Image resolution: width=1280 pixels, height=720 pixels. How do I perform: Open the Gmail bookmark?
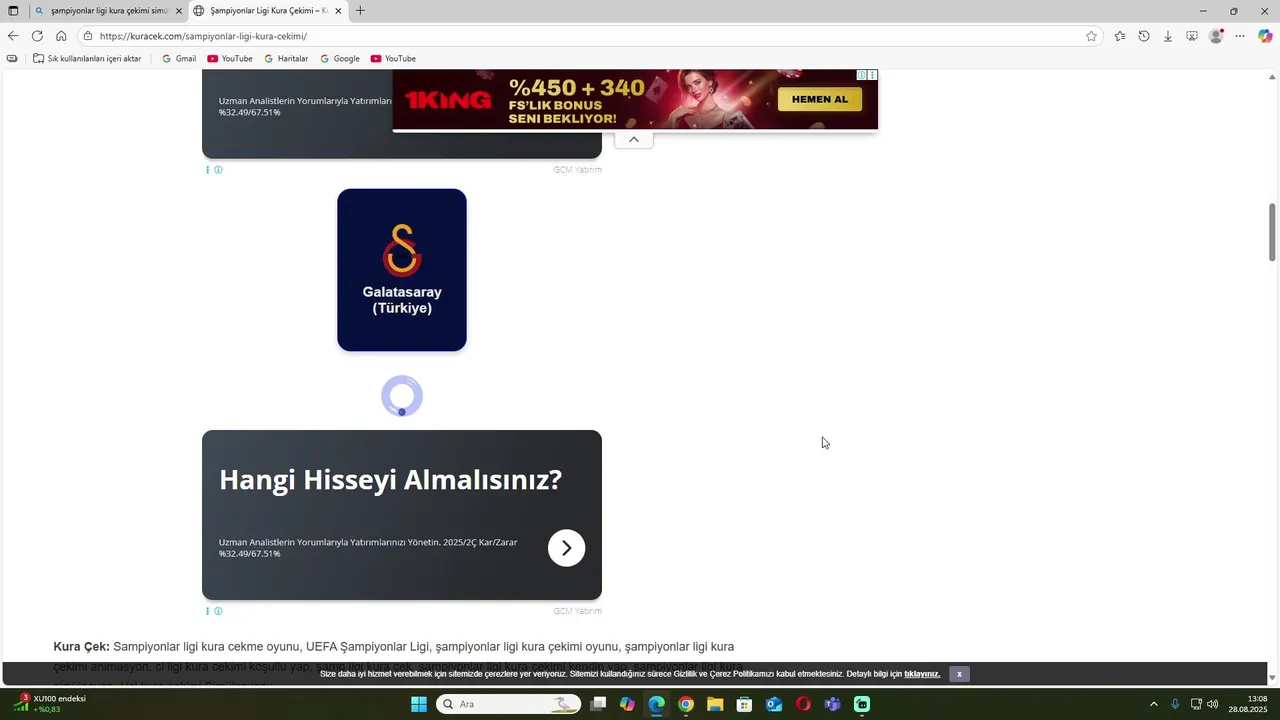179,59
